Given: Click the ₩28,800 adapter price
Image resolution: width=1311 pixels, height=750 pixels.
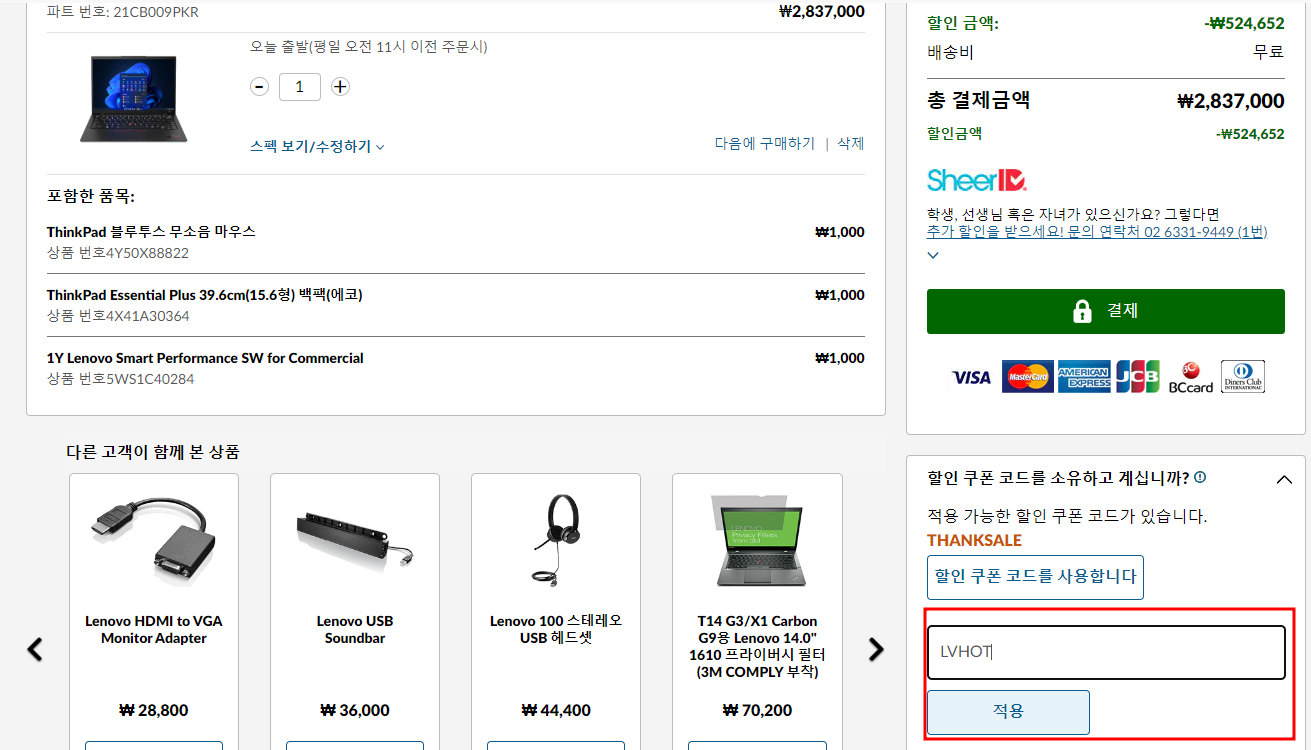Looking at the screenshot, I should pos(154,711).
